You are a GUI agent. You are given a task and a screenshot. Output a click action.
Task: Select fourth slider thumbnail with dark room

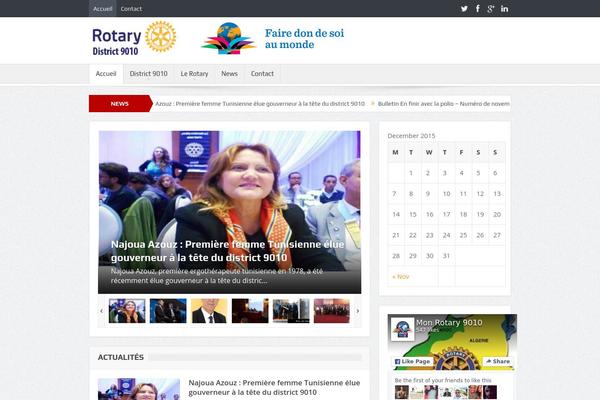click(250, 311)
